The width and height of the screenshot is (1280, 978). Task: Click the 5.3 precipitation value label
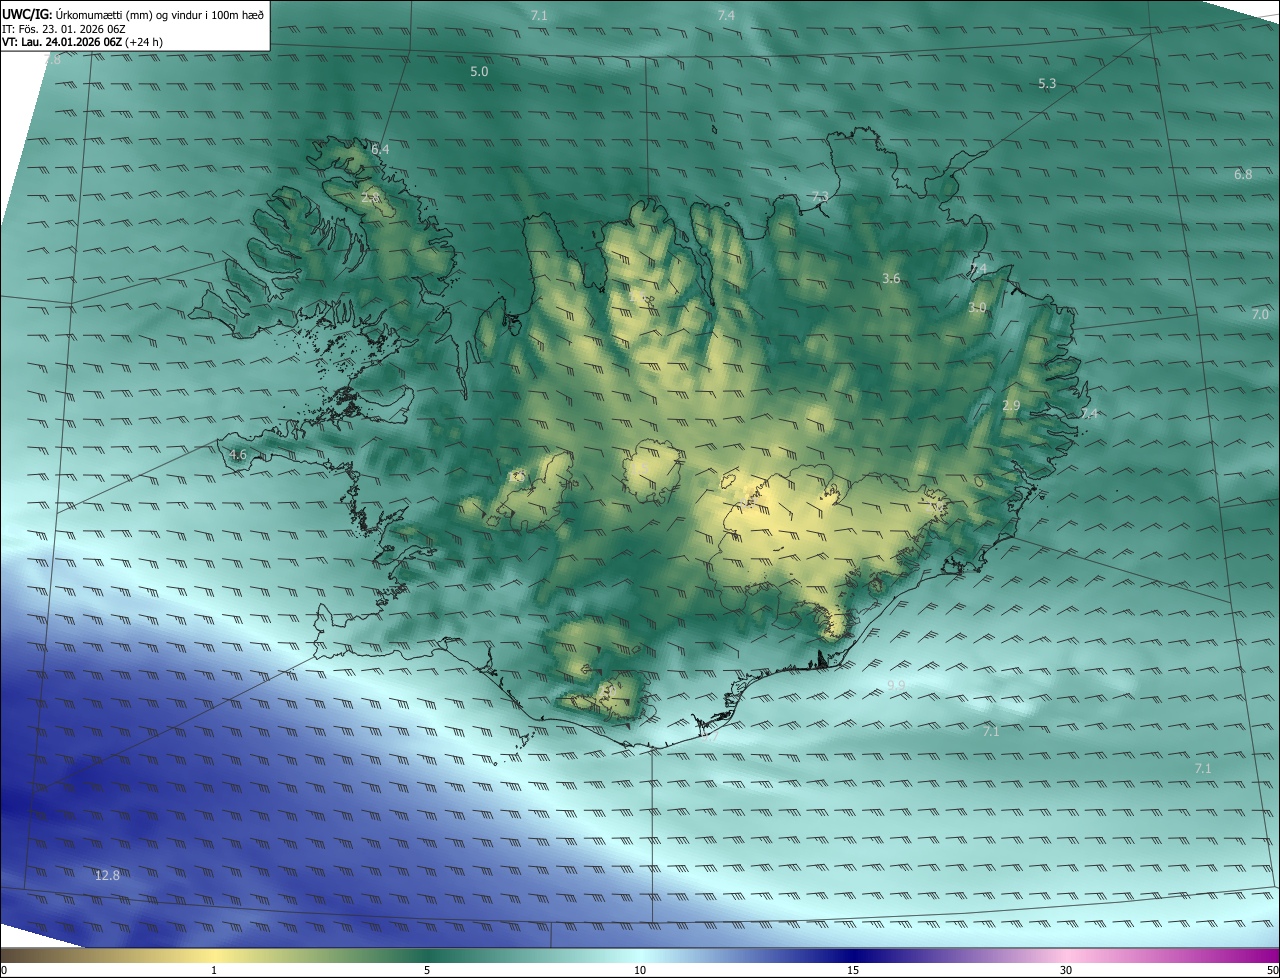pos(1047,84)
